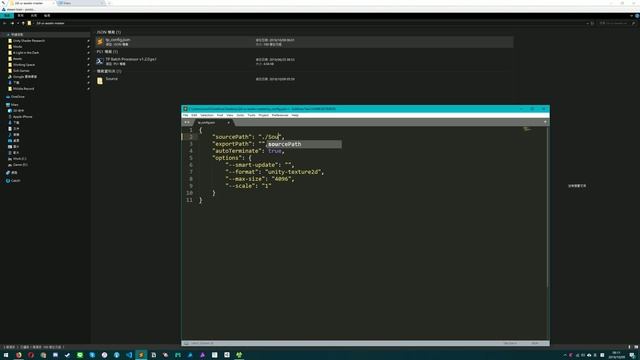
Task: Open the Edit menu in Sublime Text
Action: pos(194,116)
